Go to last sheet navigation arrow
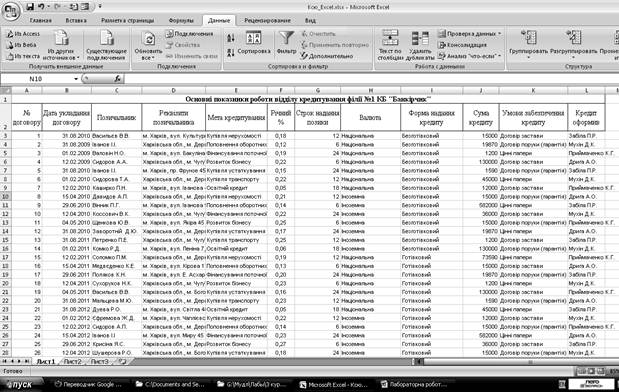Viewport: 619px width, 392px height. coord(27,361)
